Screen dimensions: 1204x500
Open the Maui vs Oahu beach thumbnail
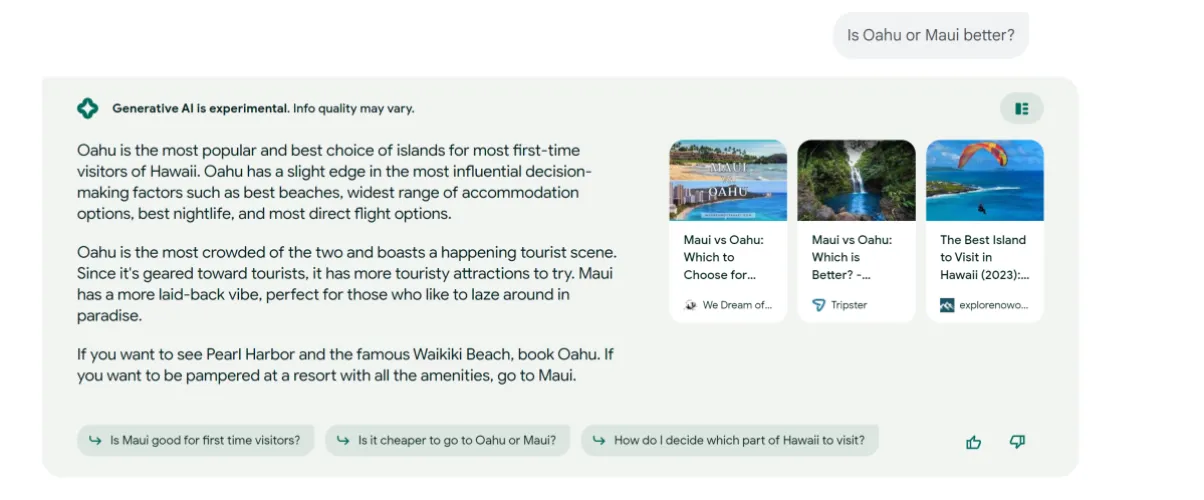[x=728, y=180]
